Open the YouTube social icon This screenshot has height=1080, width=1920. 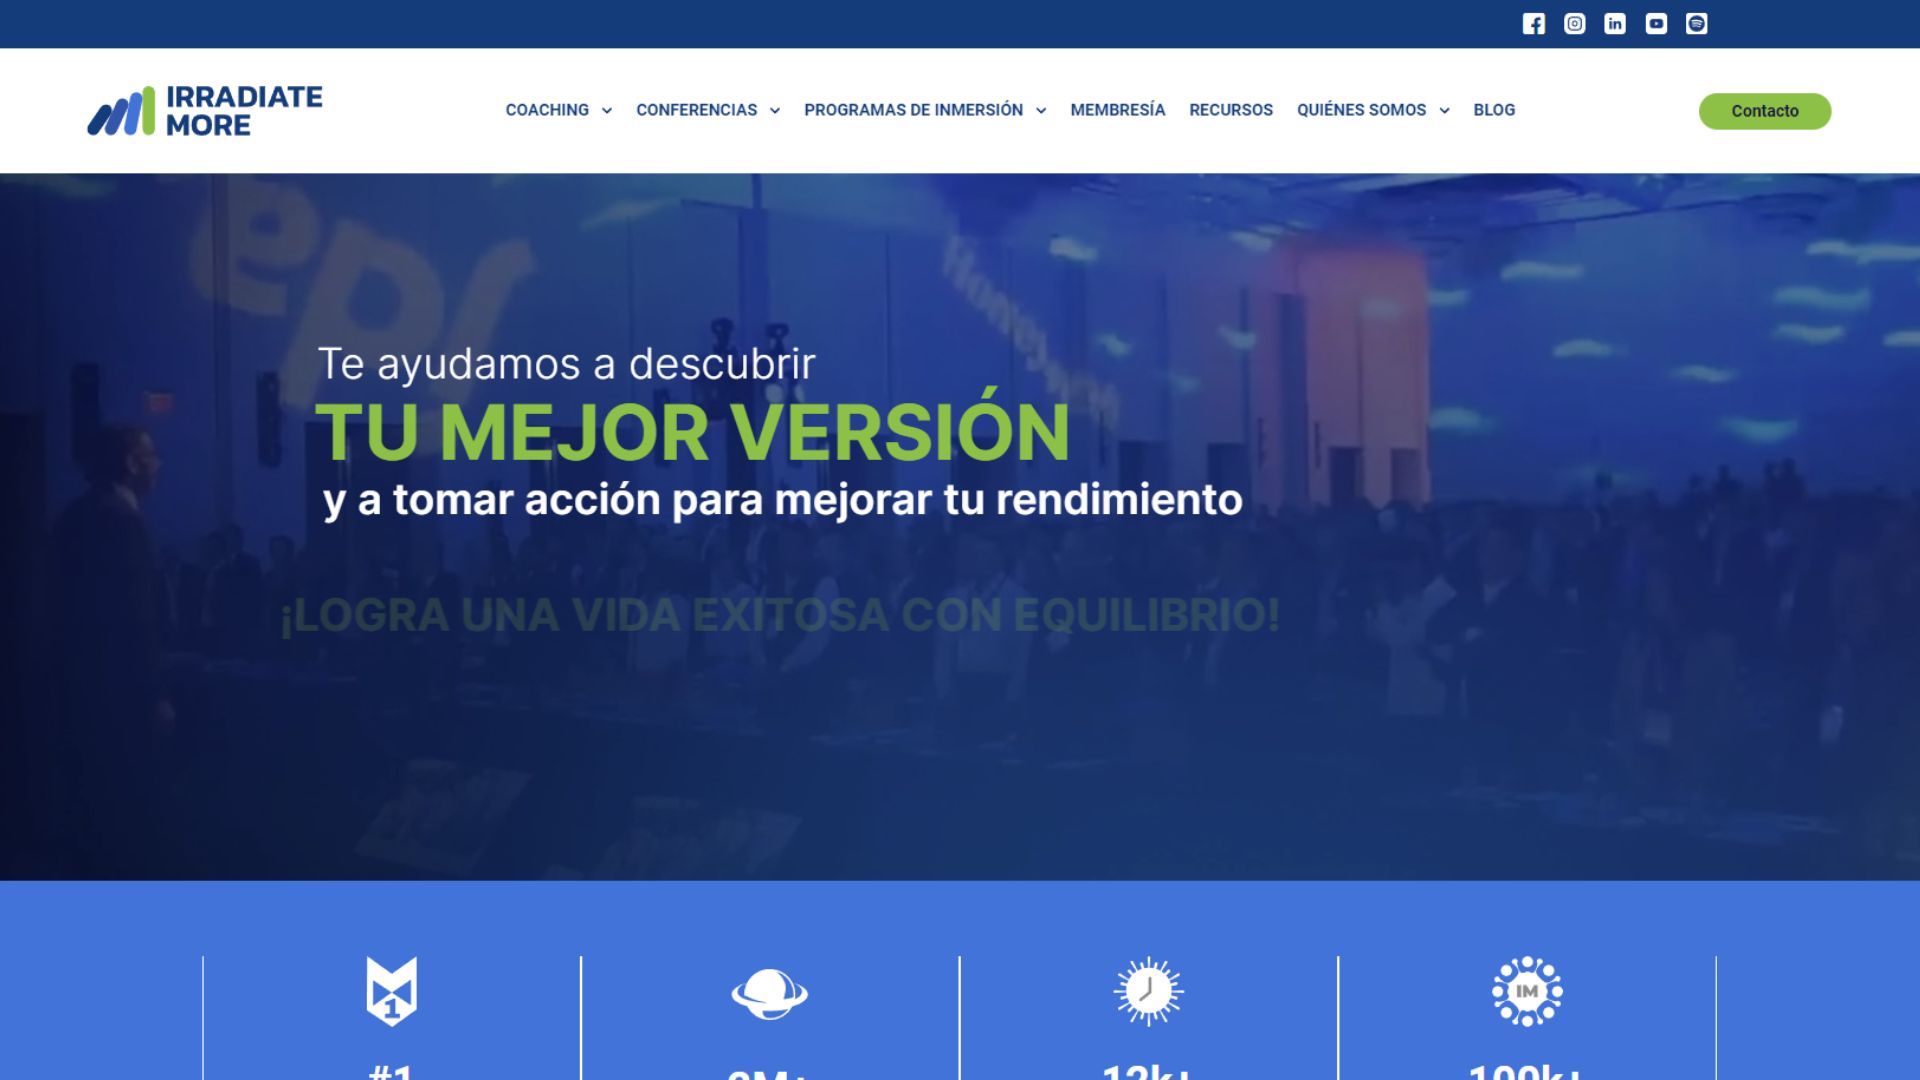tap(1656, 23)
